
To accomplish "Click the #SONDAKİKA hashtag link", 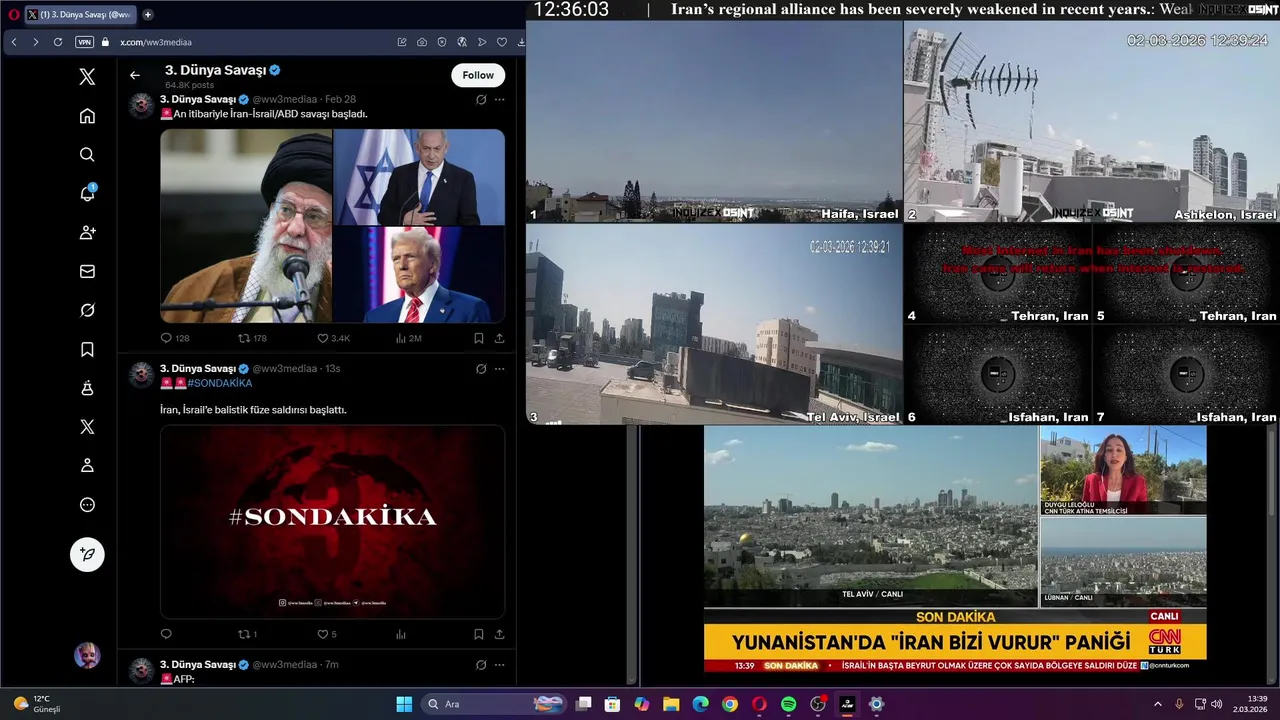I will point(219,383).
